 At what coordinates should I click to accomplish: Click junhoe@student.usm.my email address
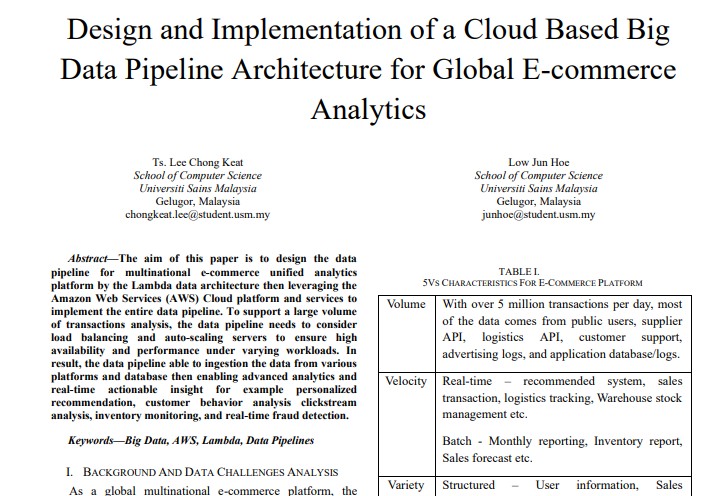coord(538,214)
